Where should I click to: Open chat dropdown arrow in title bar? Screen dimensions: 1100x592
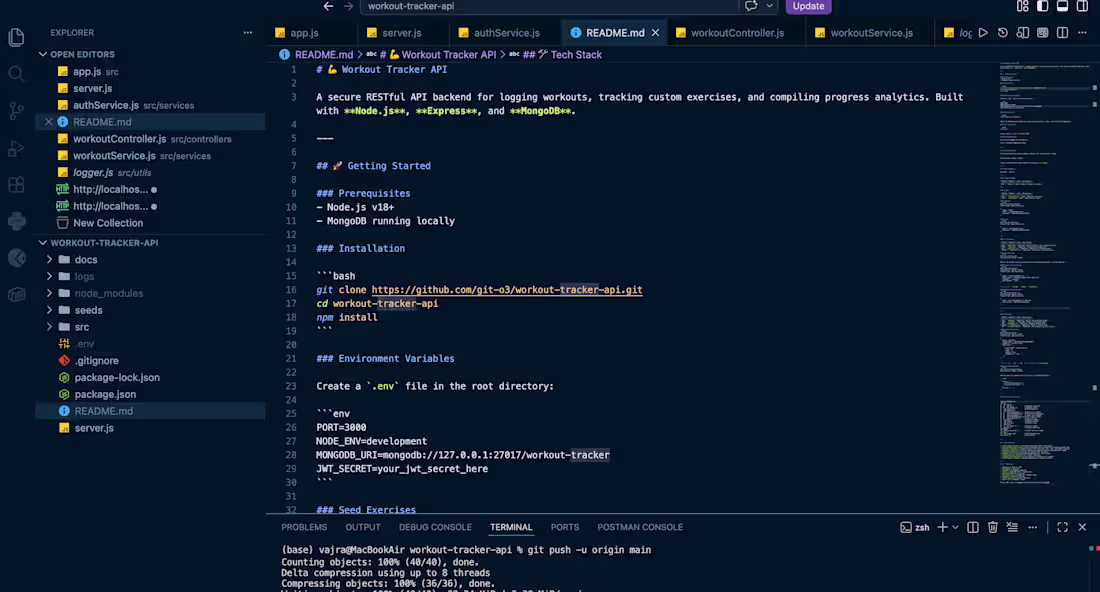point(770,6)
